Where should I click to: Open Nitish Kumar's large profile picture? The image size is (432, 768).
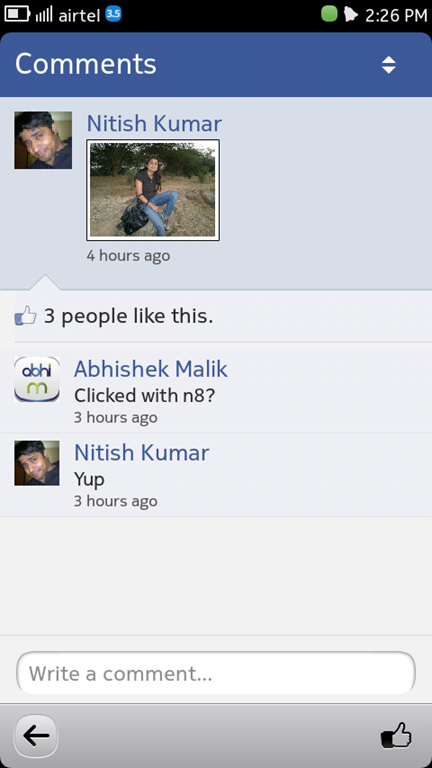click(43, 140)
